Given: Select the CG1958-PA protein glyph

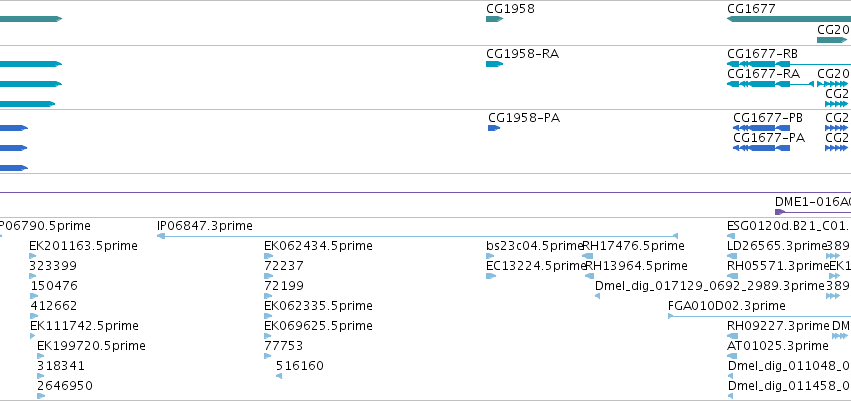Looking at the screenshot, I should [x=494, y=128].
